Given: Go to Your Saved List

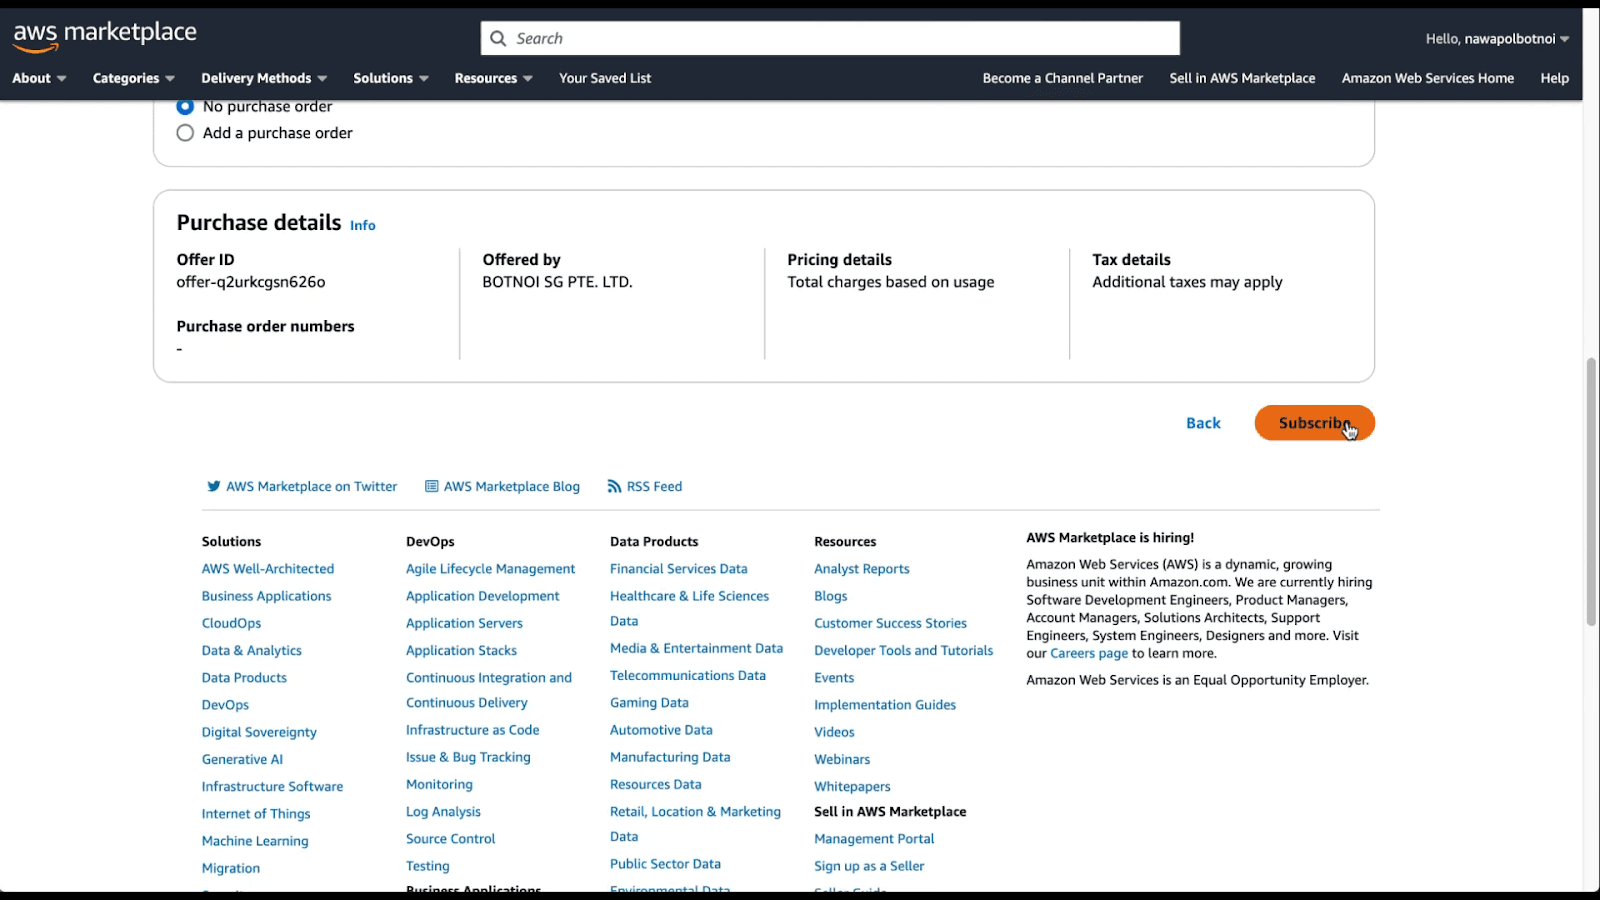Looking at the screenshot, I should (605, 78).
